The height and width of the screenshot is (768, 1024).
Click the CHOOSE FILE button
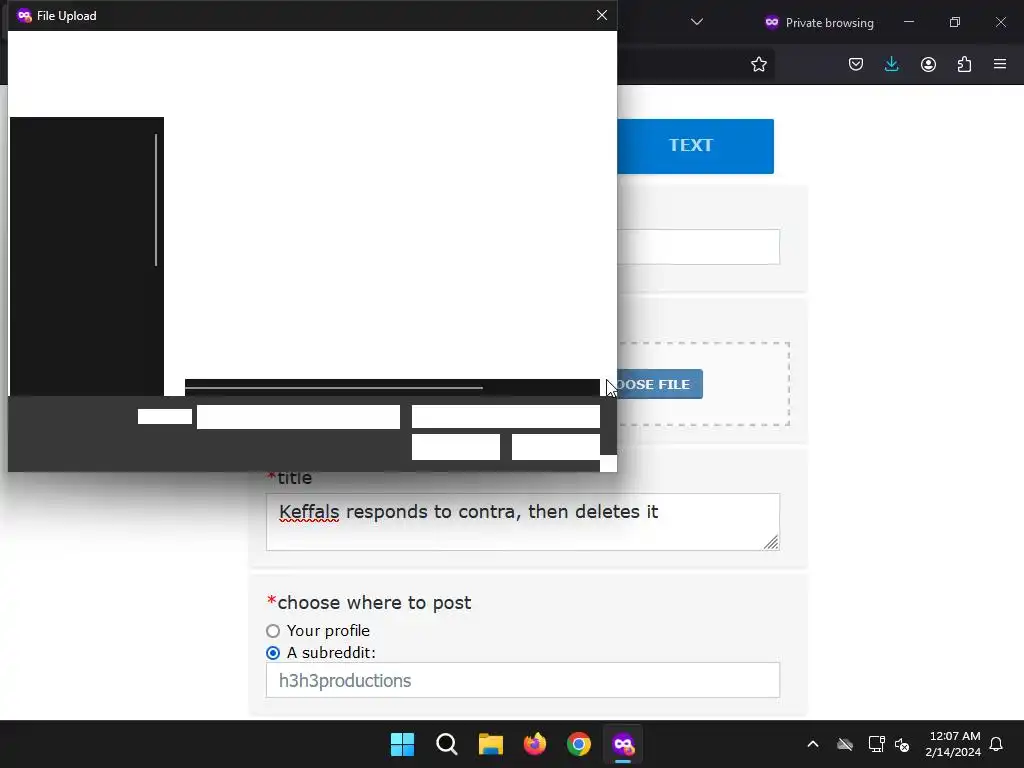pos(660,384)
